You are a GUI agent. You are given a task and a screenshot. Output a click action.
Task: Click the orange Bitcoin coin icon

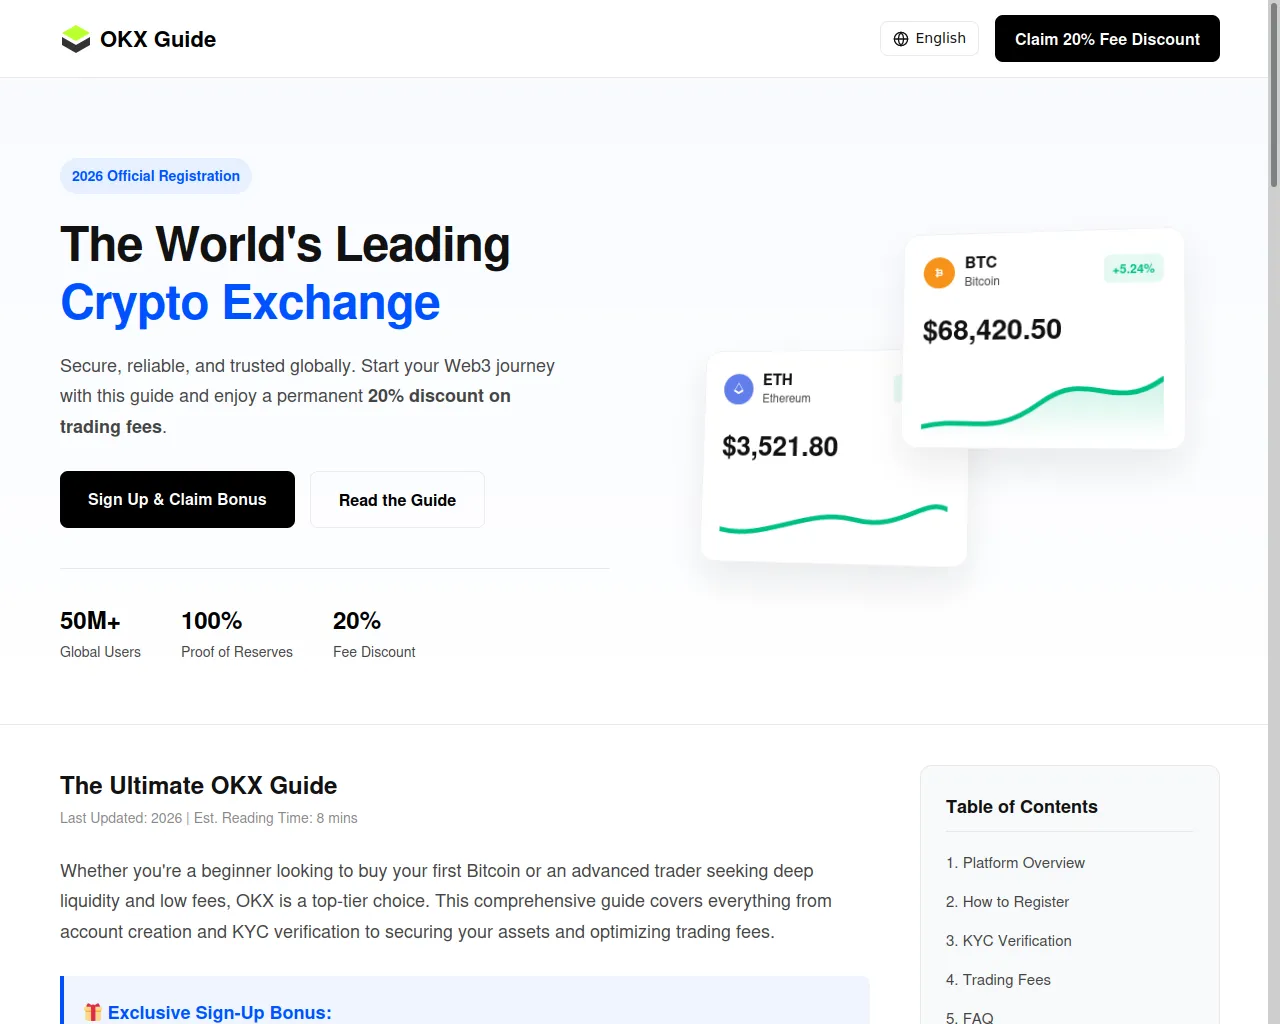(x=939, y=272)
